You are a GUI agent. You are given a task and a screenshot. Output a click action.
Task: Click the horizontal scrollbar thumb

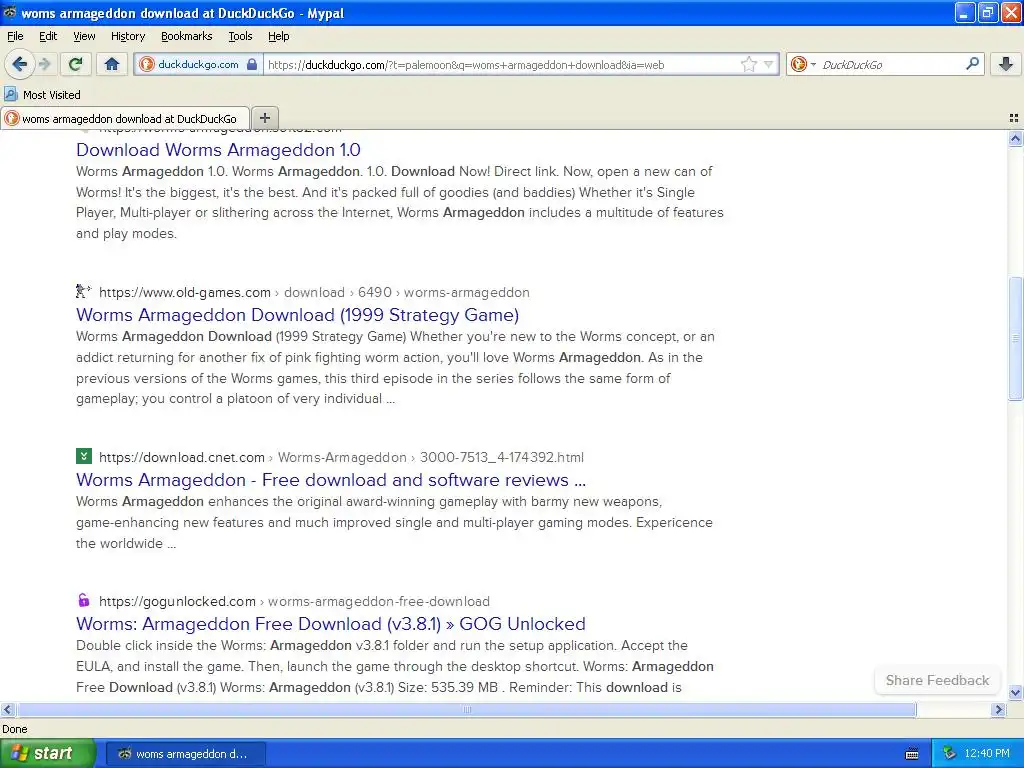pos(466,709)
